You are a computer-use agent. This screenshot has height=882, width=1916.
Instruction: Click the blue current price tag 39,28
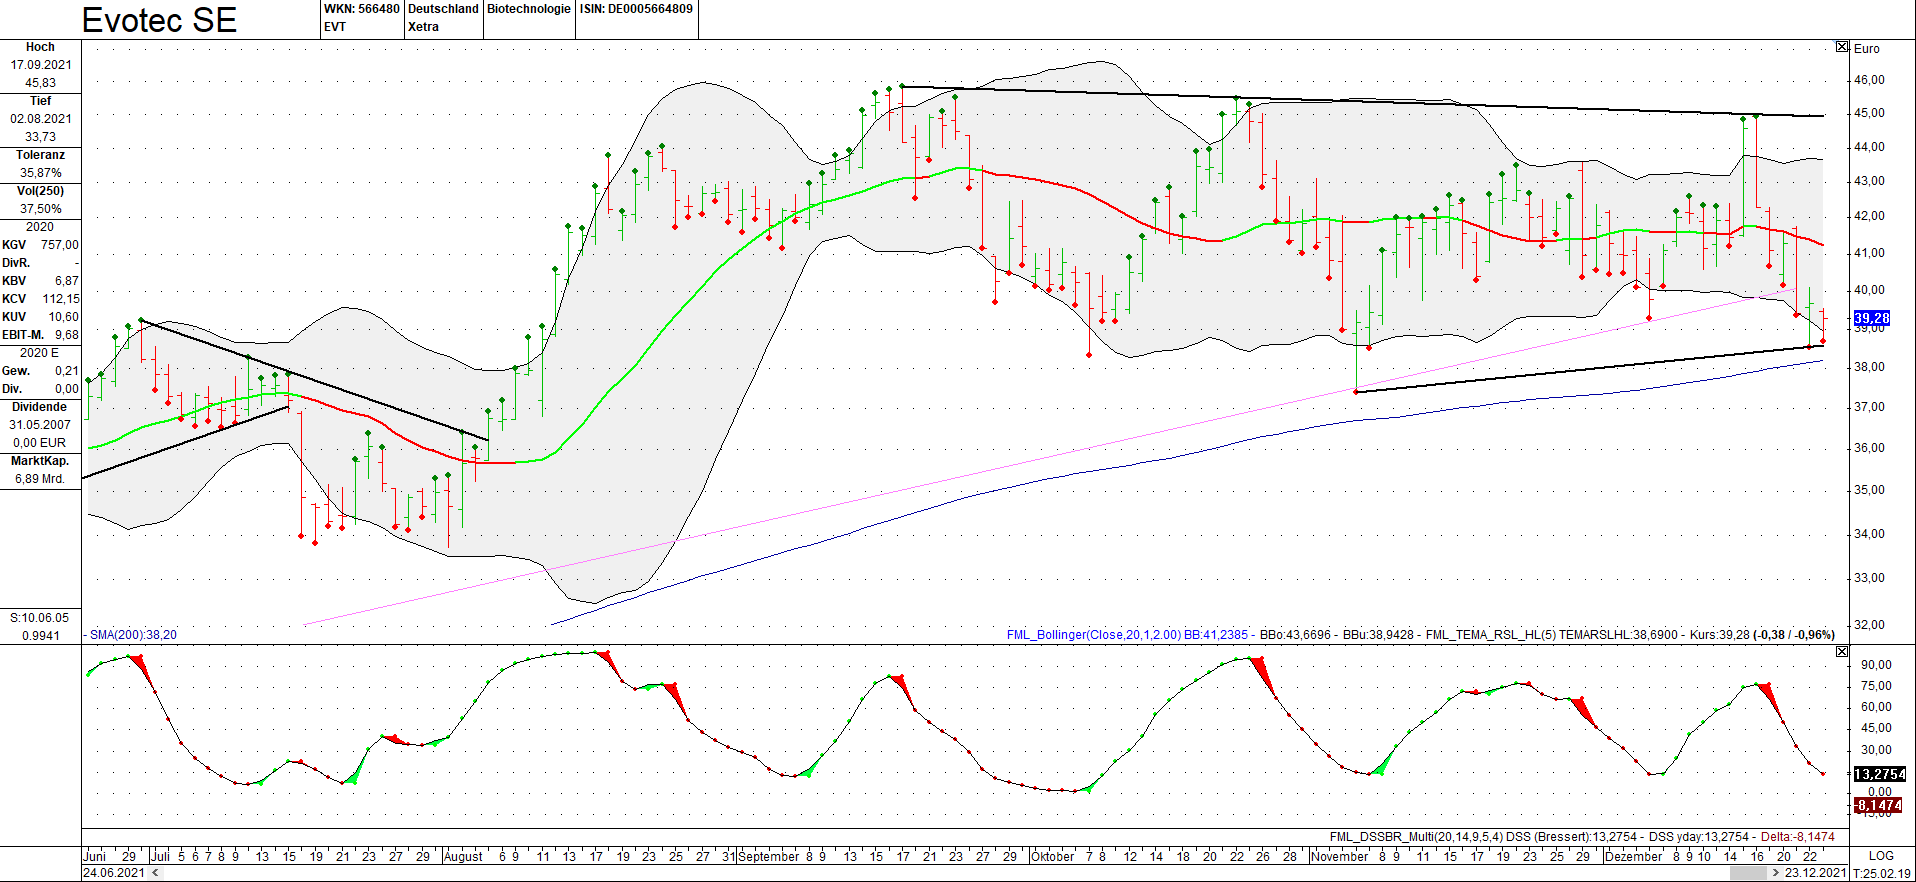click(1872, 318)
